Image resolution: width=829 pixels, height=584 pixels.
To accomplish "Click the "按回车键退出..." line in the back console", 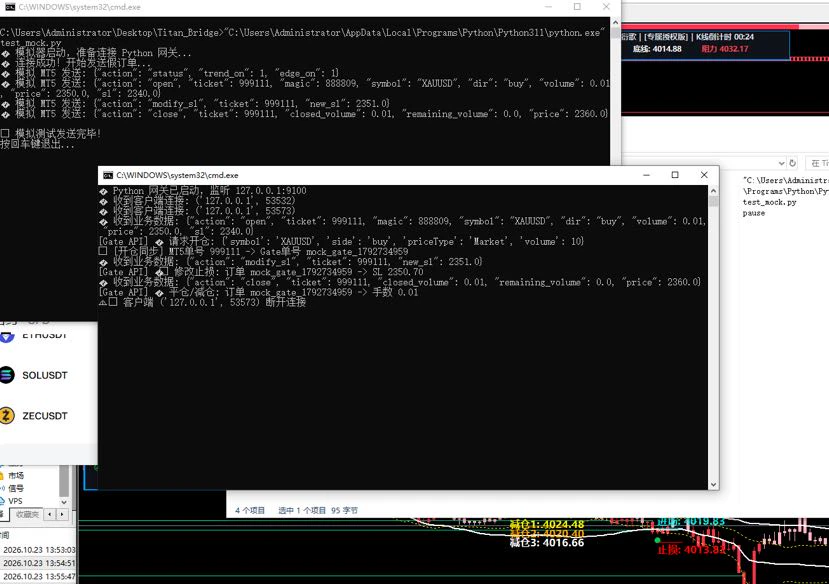I will coord(37,144).
